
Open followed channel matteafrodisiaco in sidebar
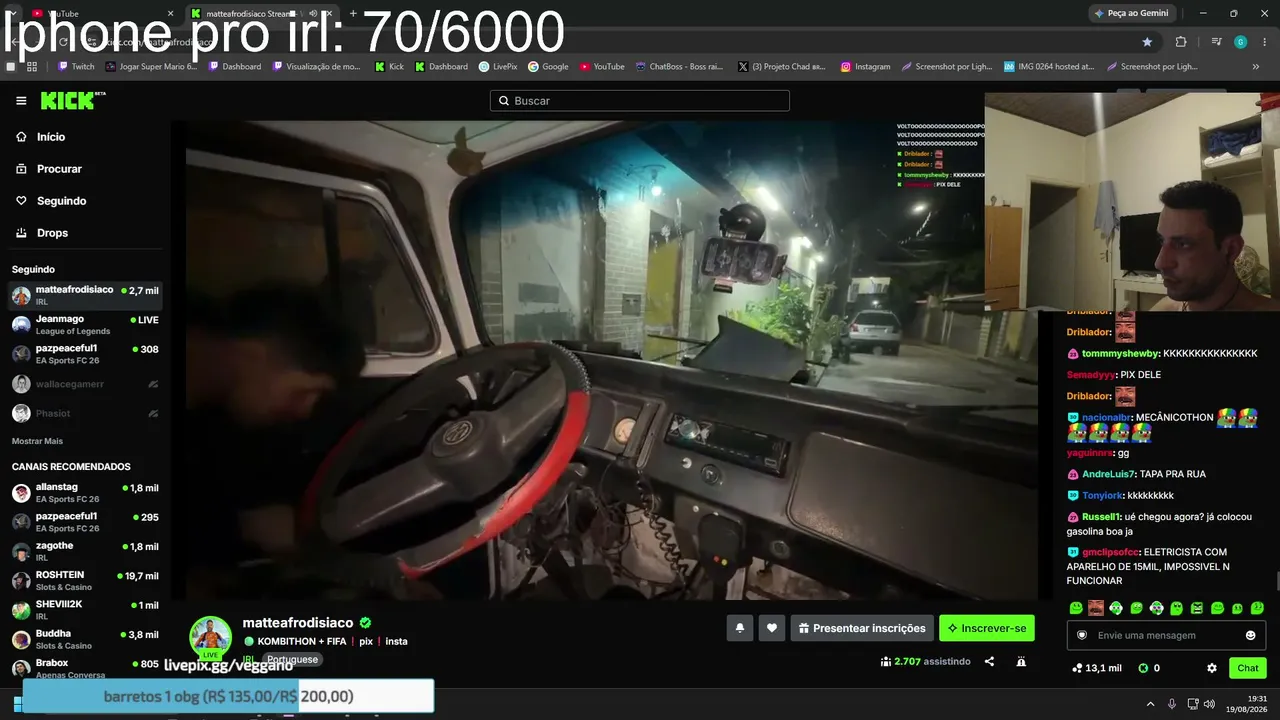coord(85,295)
